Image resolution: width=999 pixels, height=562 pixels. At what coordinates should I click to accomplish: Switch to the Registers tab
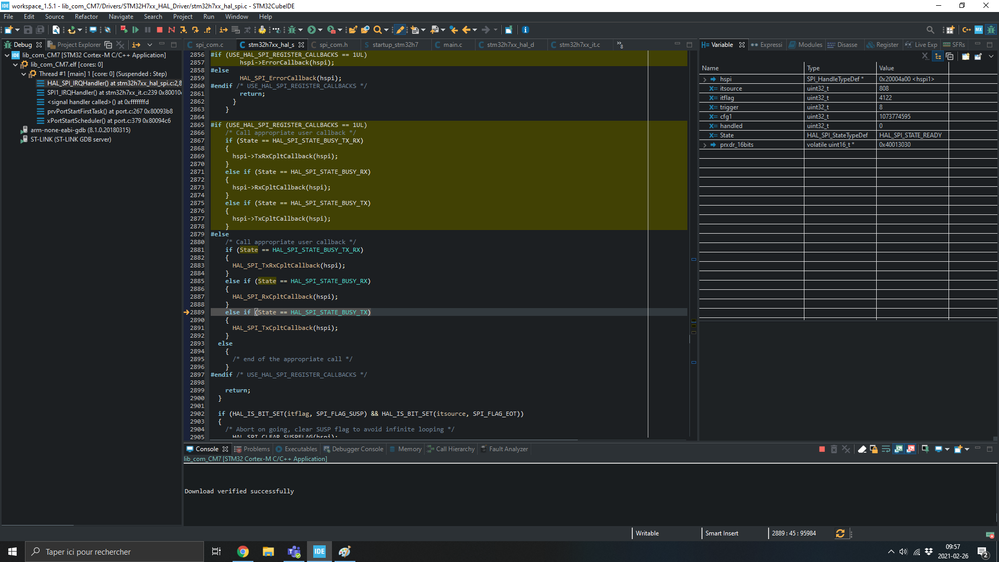click(882, 45)
